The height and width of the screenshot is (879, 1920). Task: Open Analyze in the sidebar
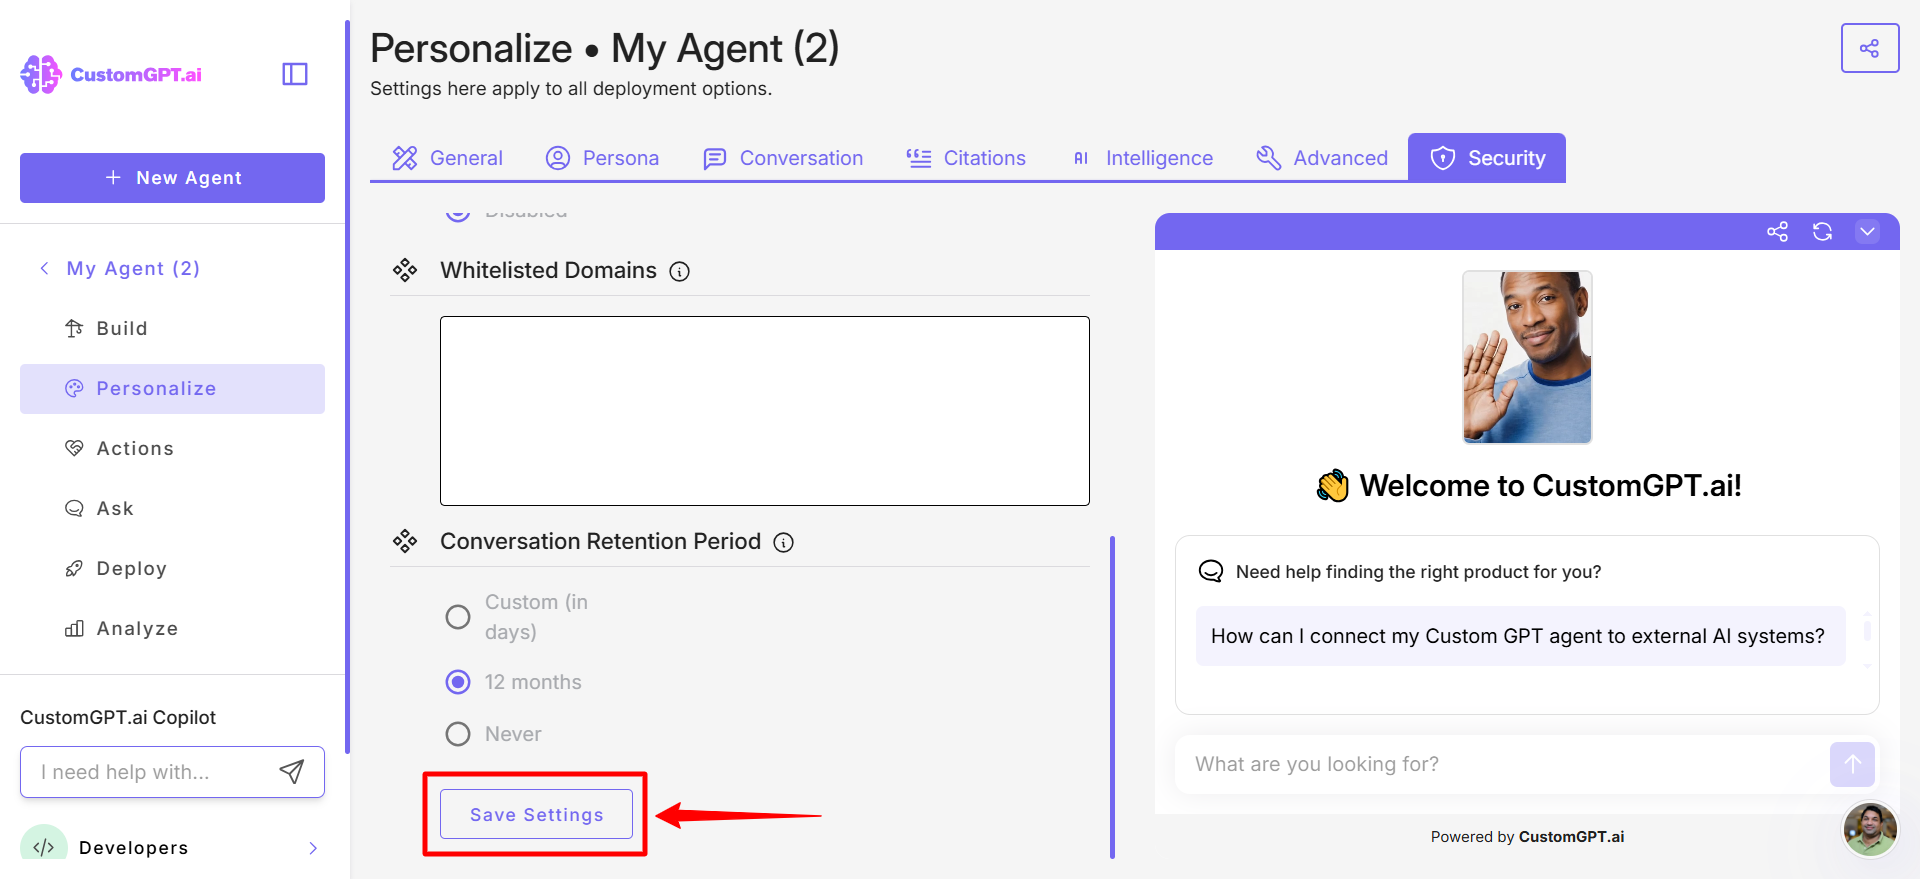coord(172,628)
